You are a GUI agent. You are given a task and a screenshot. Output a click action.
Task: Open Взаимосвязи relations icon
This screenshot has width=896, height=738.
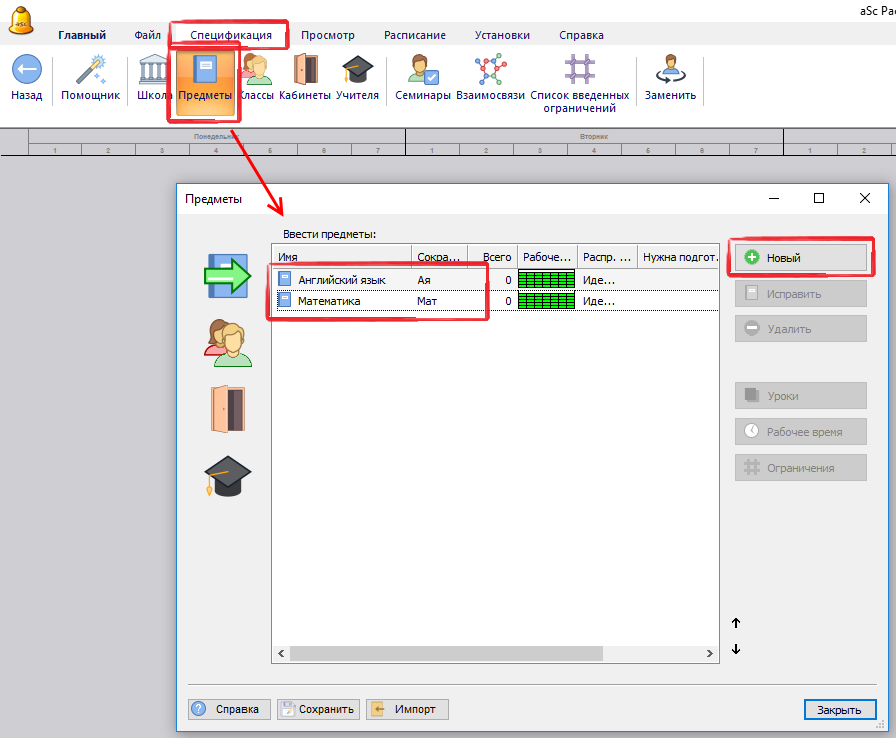pos(490,71)
